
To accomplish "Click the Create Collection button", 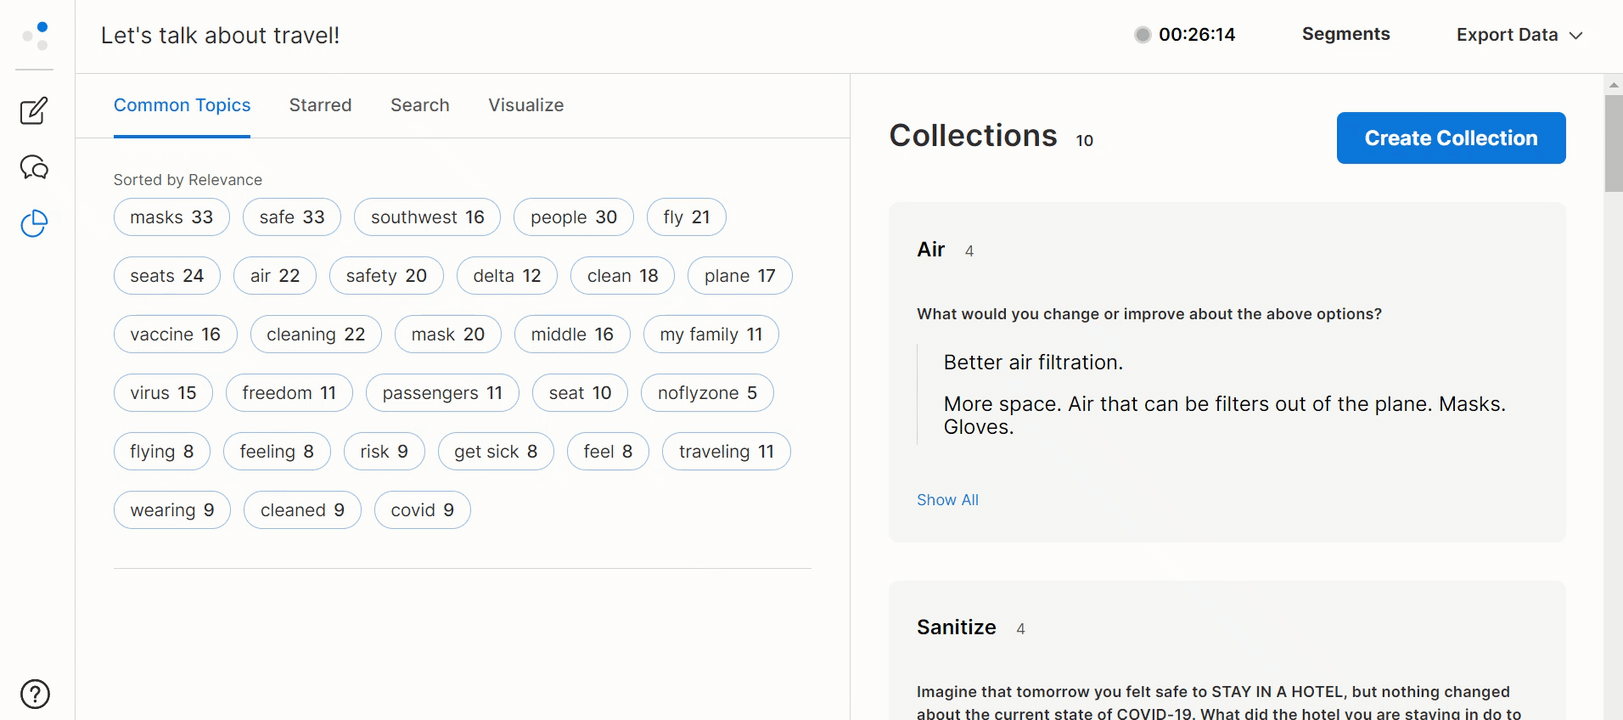I will 1451,138.
